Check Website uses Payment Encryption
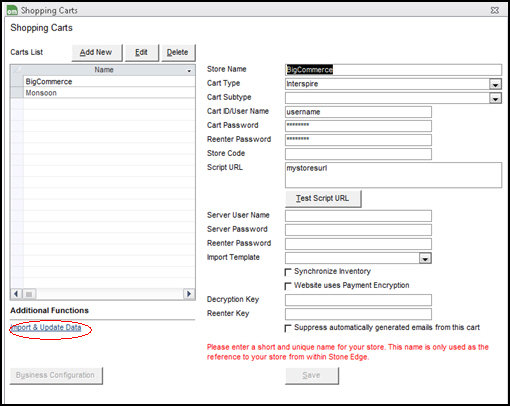This screenshot has height=406, width=510. 288,286
